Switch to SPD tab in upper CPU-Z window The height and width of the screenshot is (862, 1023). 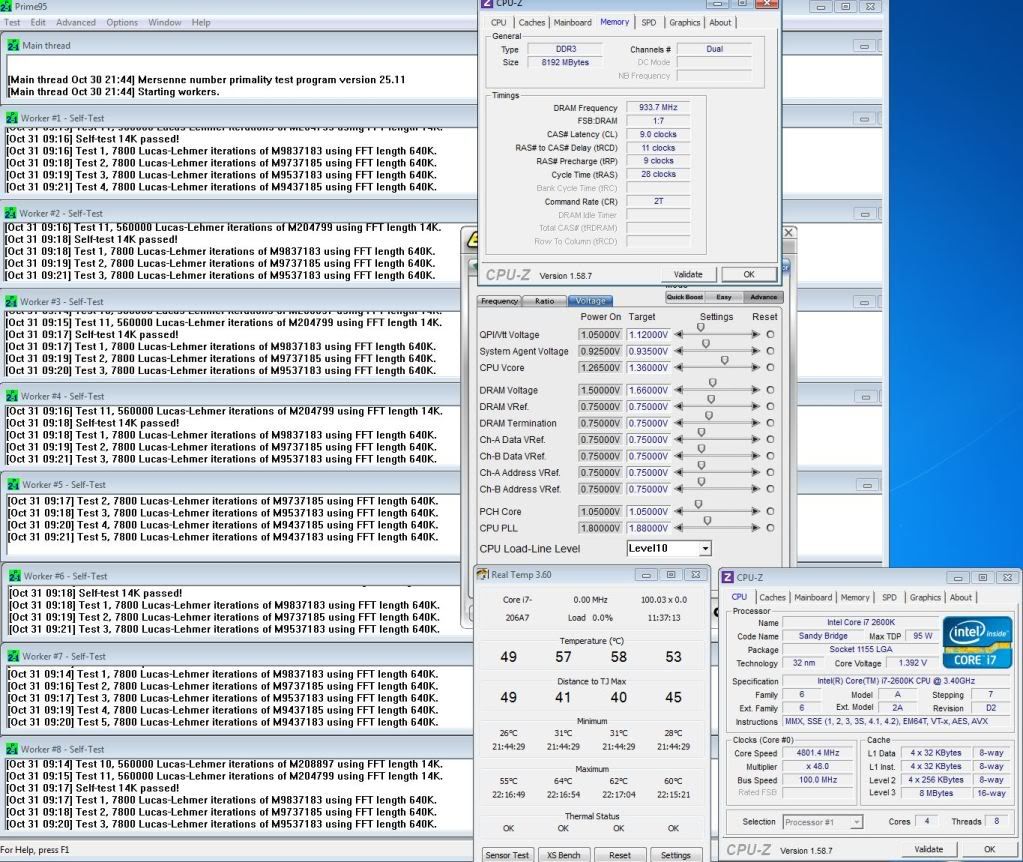coord(649,22)
